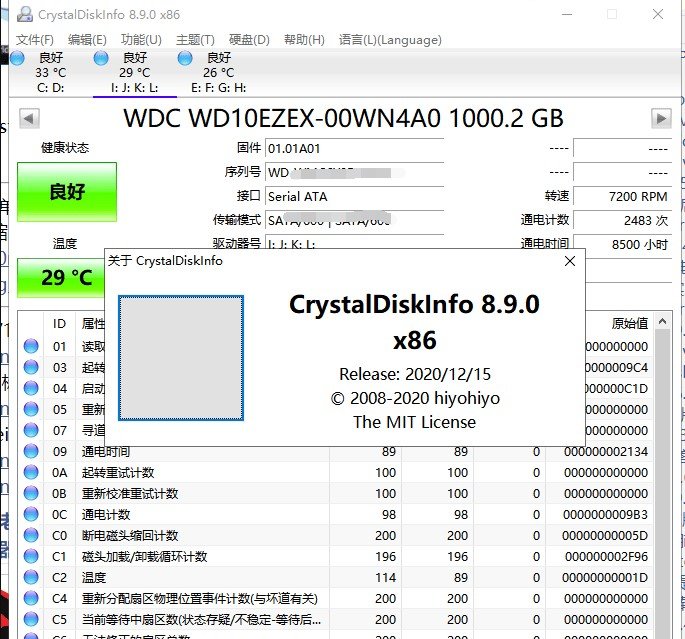Open the 功能(U) menu

click(141, 40)
